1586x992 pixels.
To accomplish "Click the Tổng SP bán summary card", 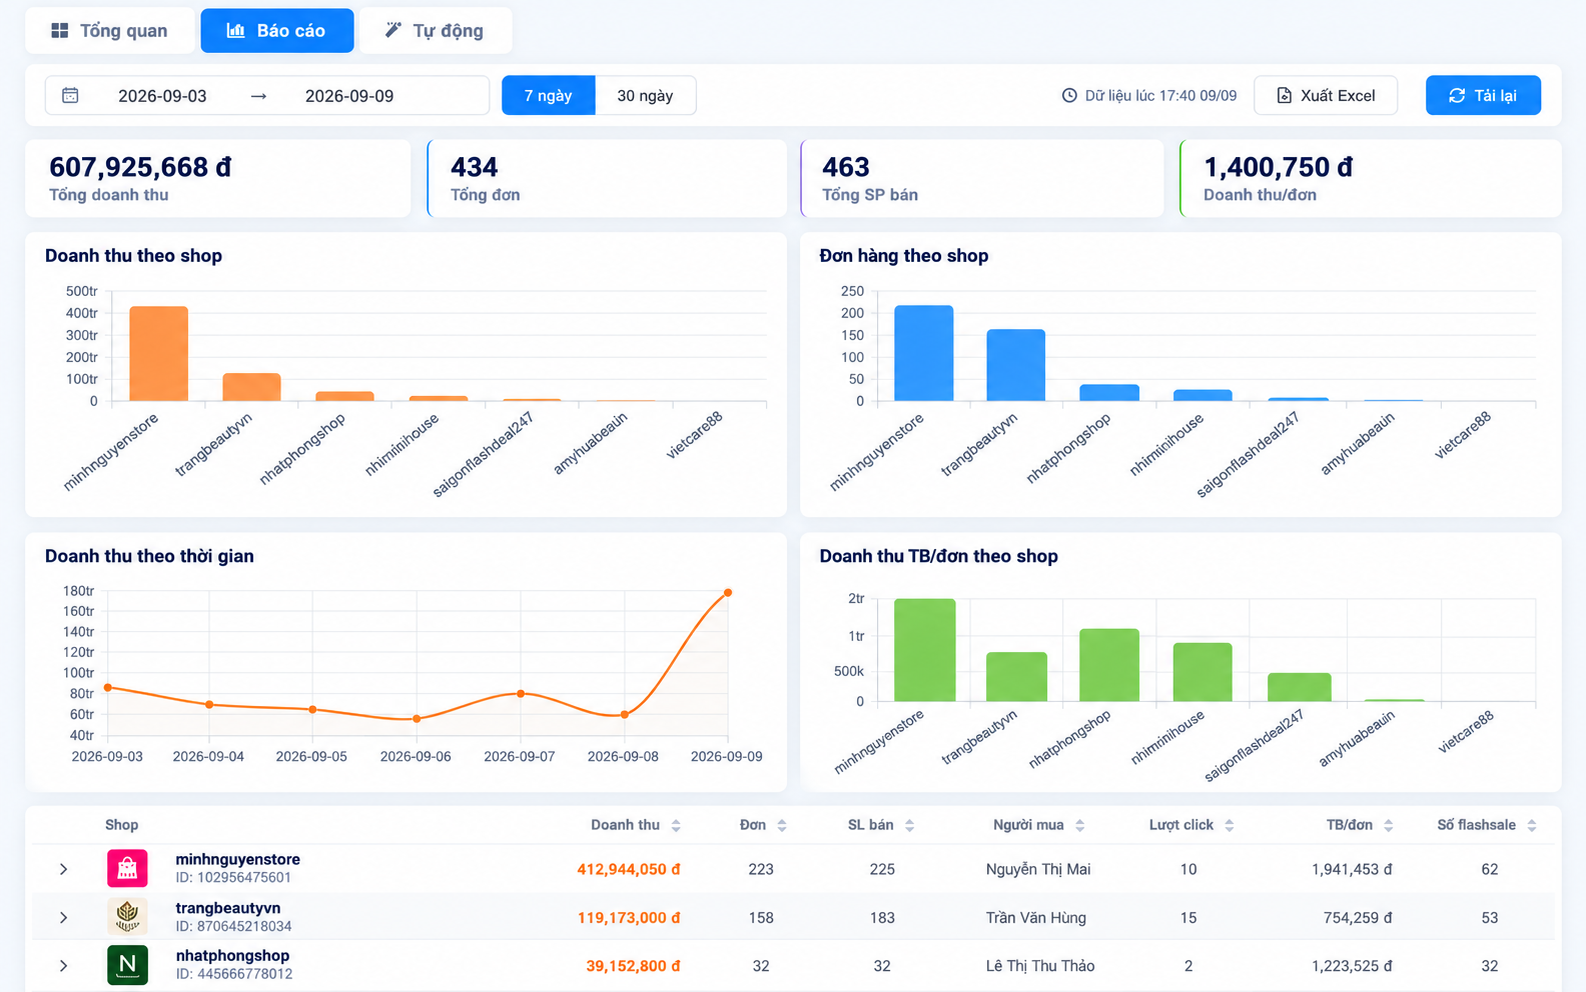I will point(982,179).
